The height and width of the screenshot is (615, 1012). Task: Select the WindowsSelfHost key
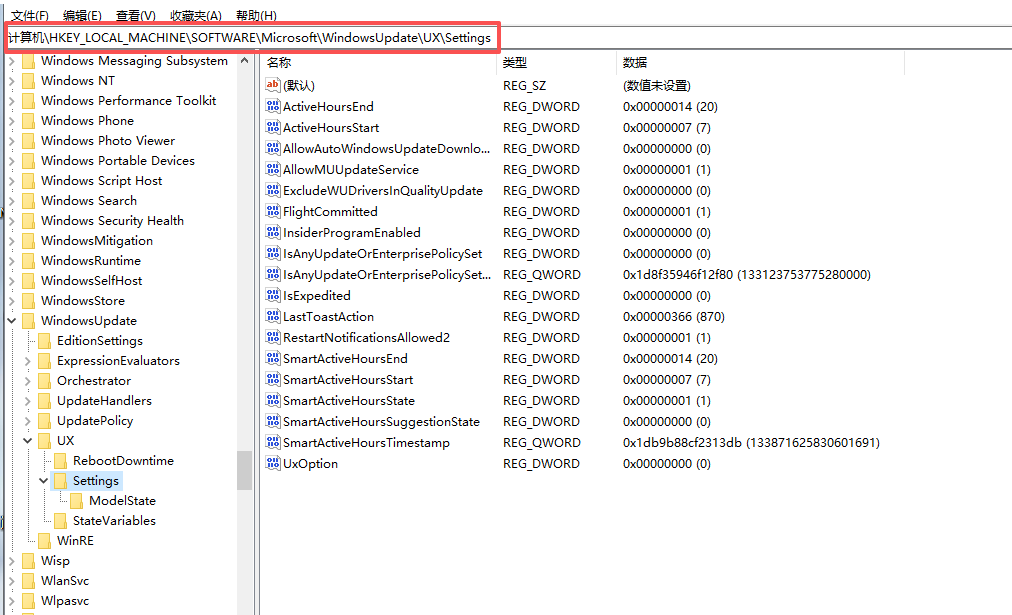tap(91, 281)
